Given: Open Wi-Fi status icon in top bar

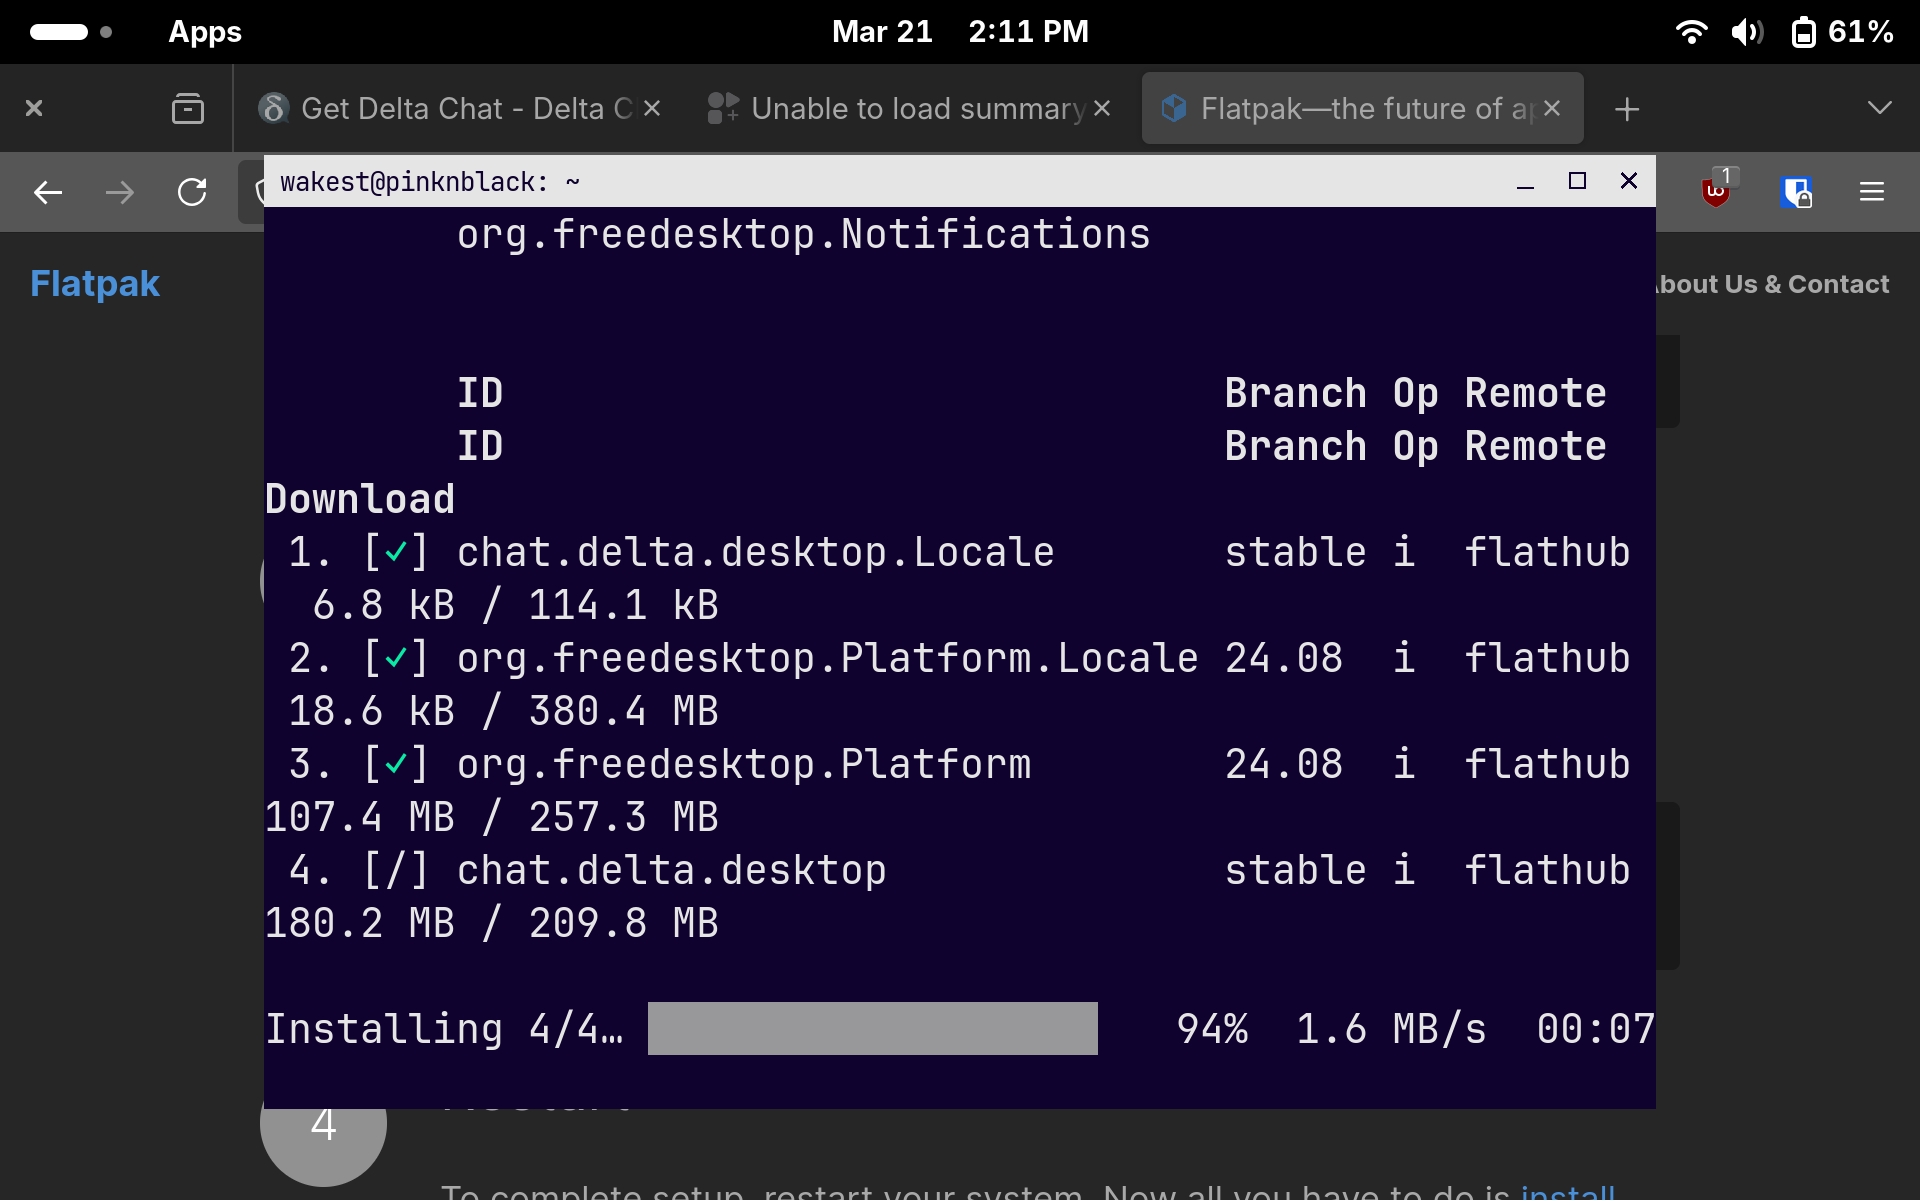Looking at the screenshot, I should point(1691,32).
